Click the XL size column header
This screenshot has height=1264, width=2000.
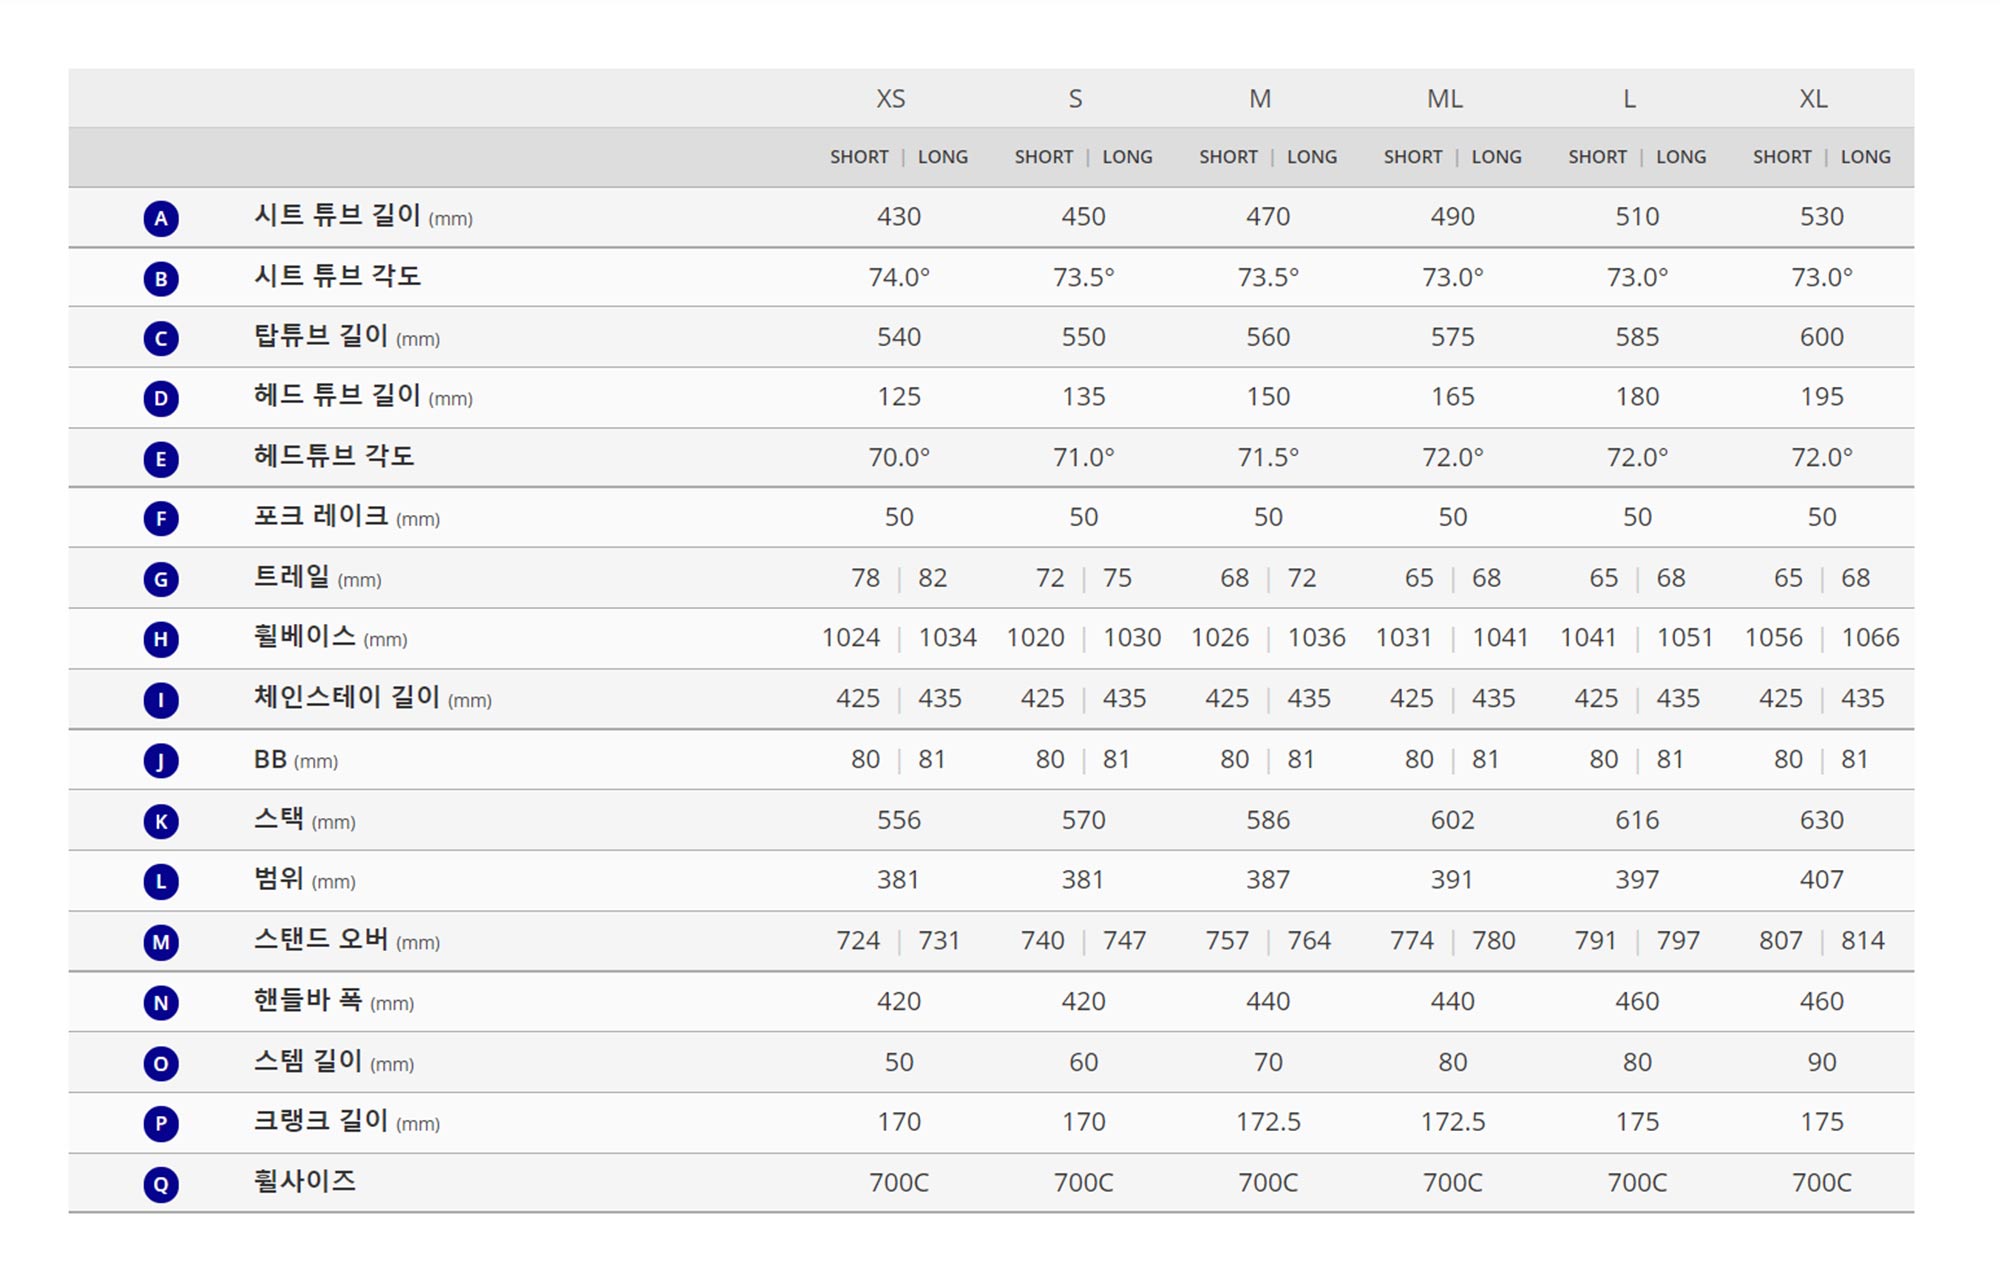pyautogui.click(x=1813, y=99)
